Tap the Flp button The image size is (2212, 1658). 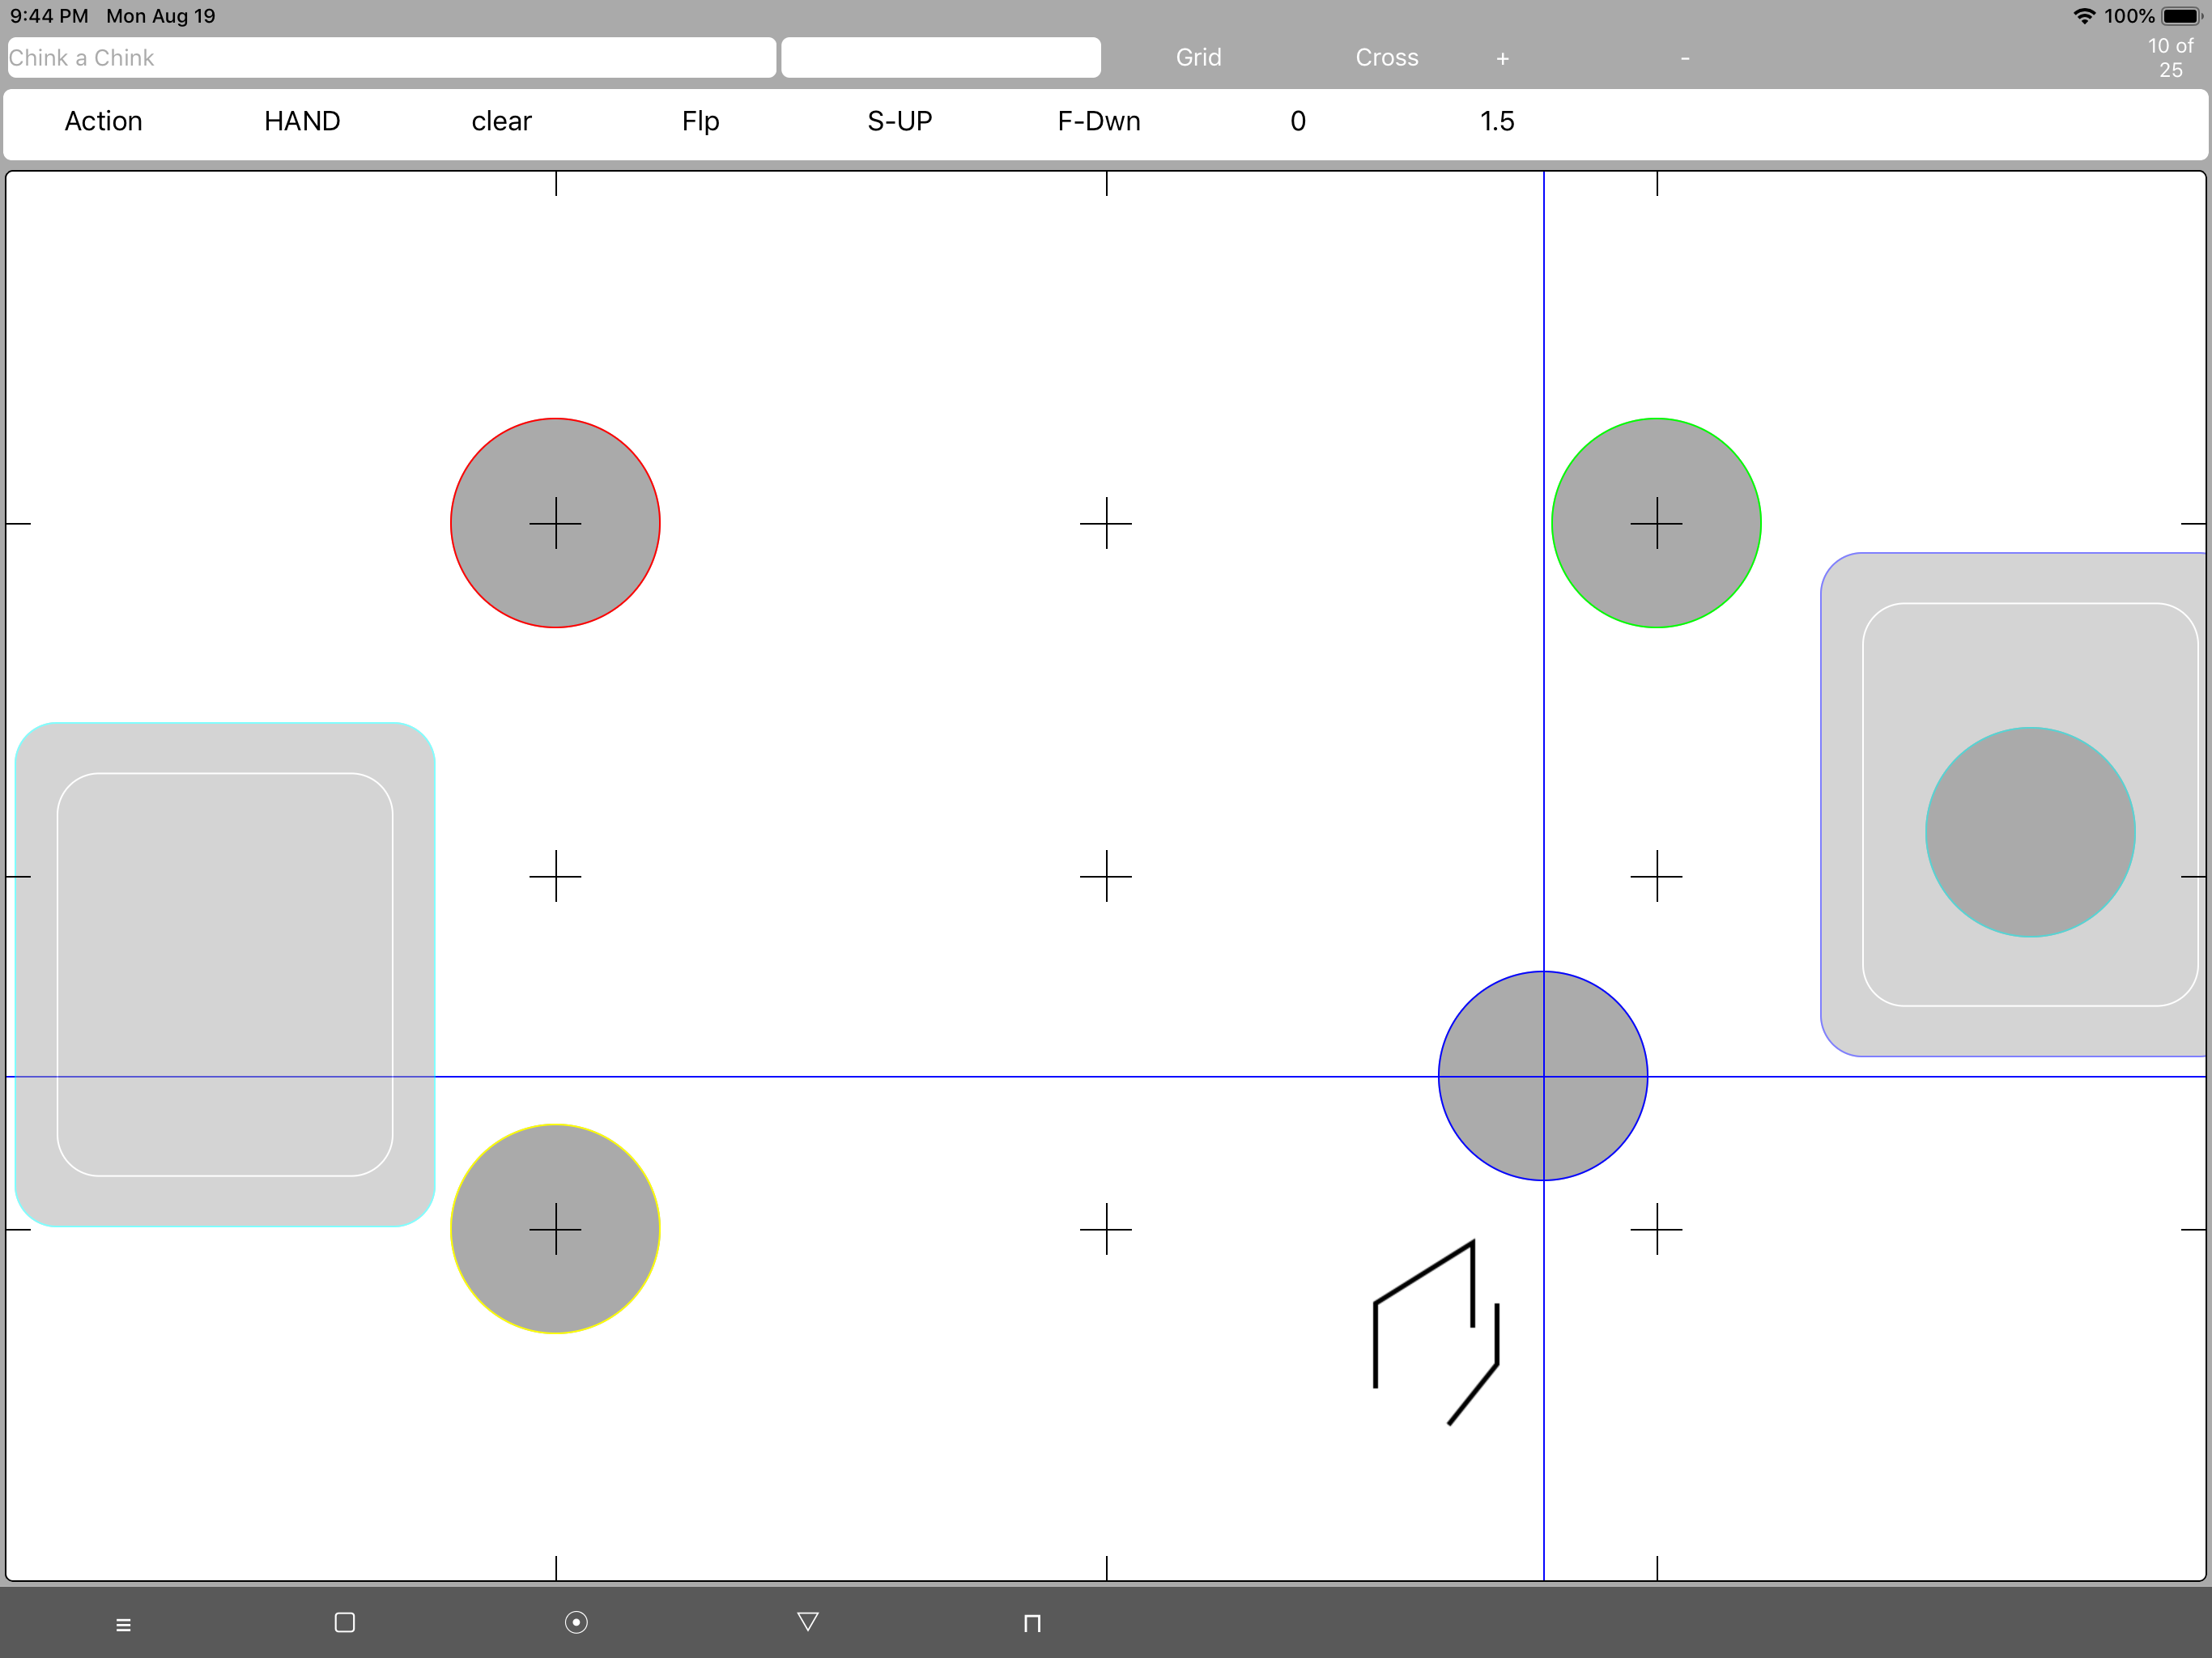(x=700, y=121)
